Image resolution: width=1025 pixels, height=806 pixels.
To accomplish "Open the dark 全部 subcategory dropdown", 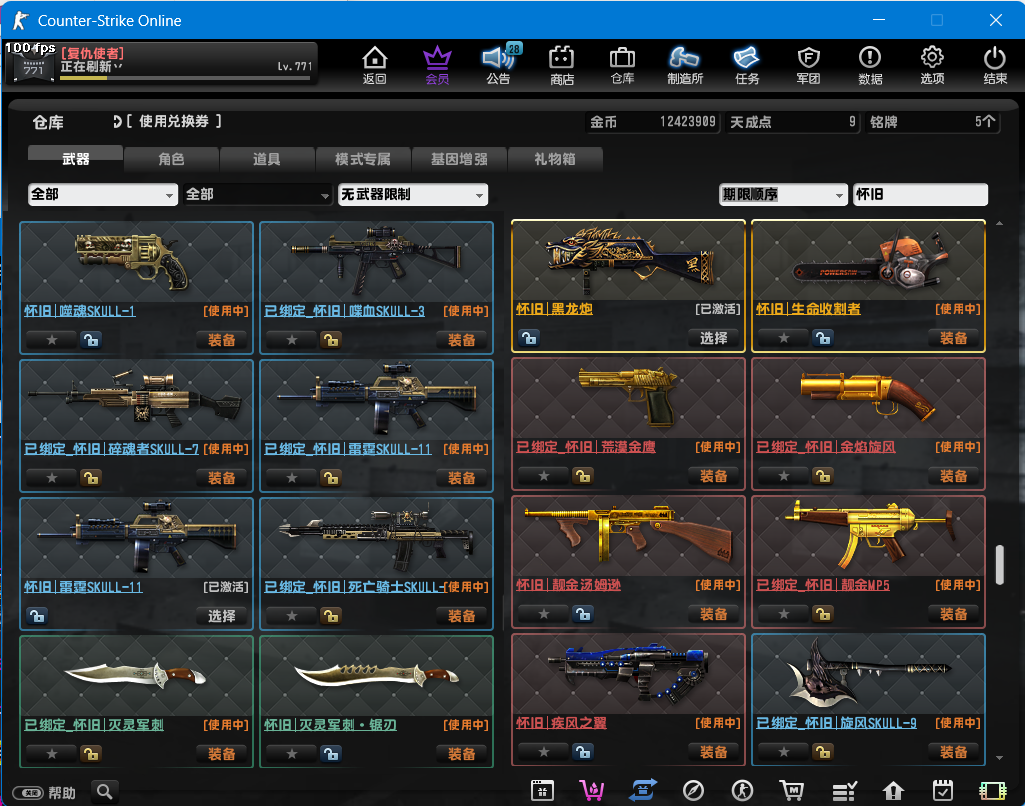I will pyautogui.click(x=257, y=194).
